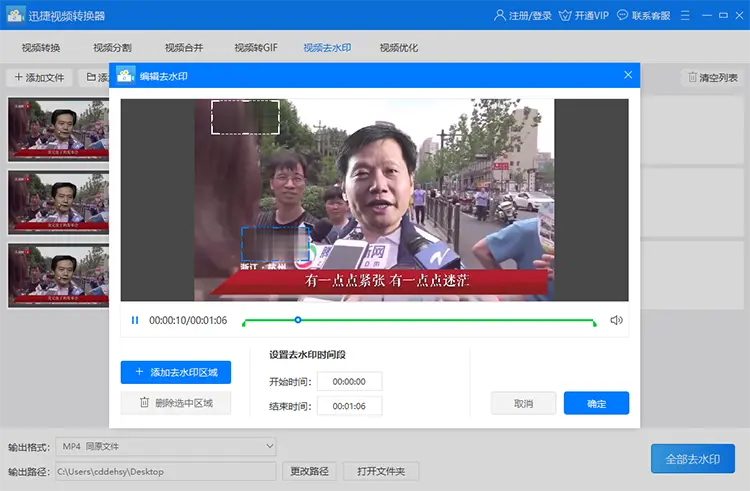Open the 视频转GIF tab
The height and width of the screenshot is (491, 750).
pos(256,47)
